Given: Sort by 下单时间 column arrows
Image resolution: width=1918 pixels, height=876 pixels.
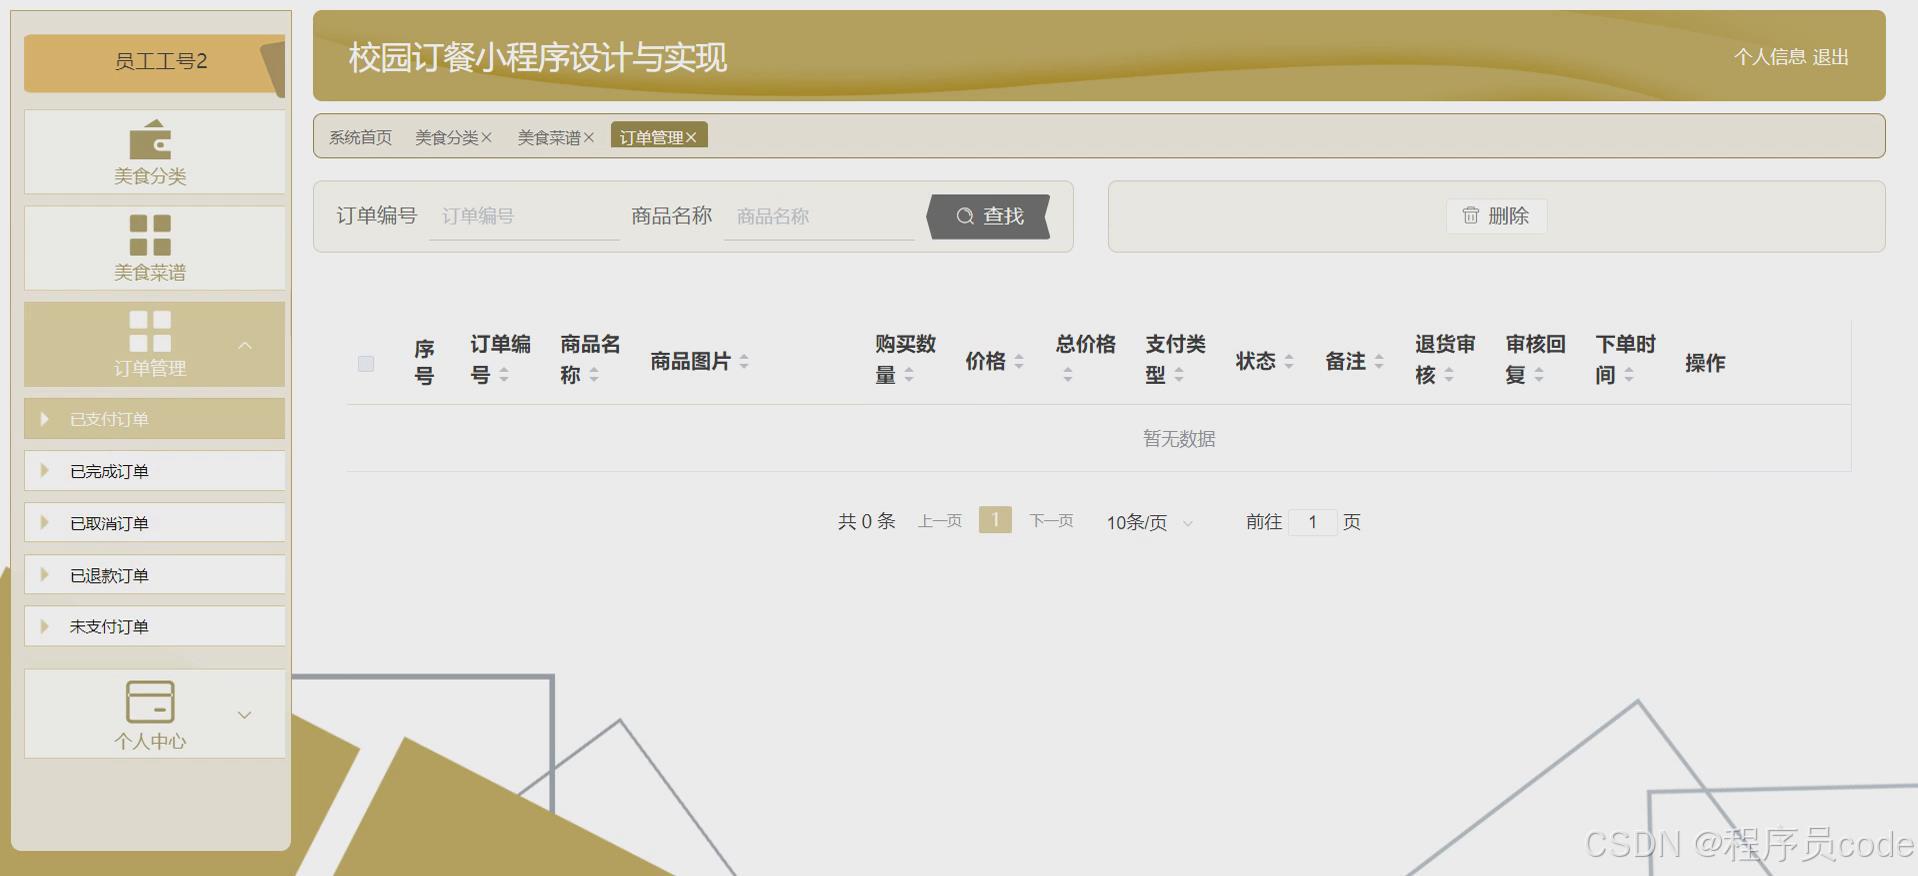Looking at the screenshot, I should [x=1629, y=375].
